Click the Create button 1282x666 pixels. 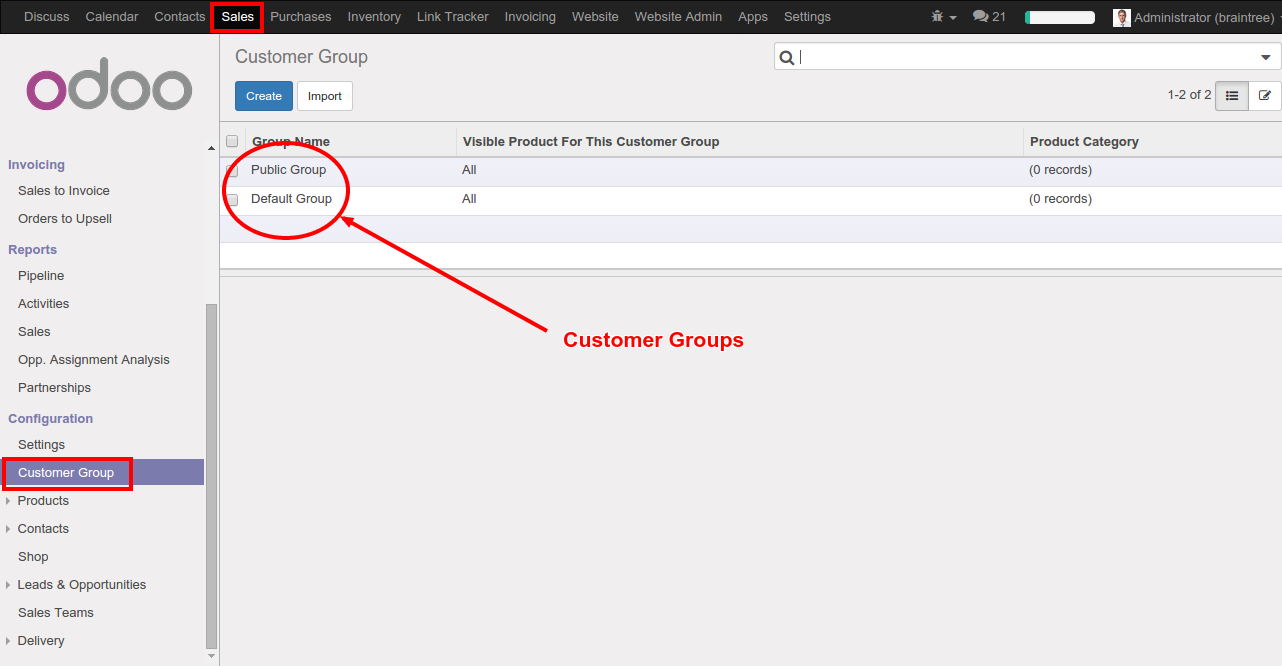[263, 95]
